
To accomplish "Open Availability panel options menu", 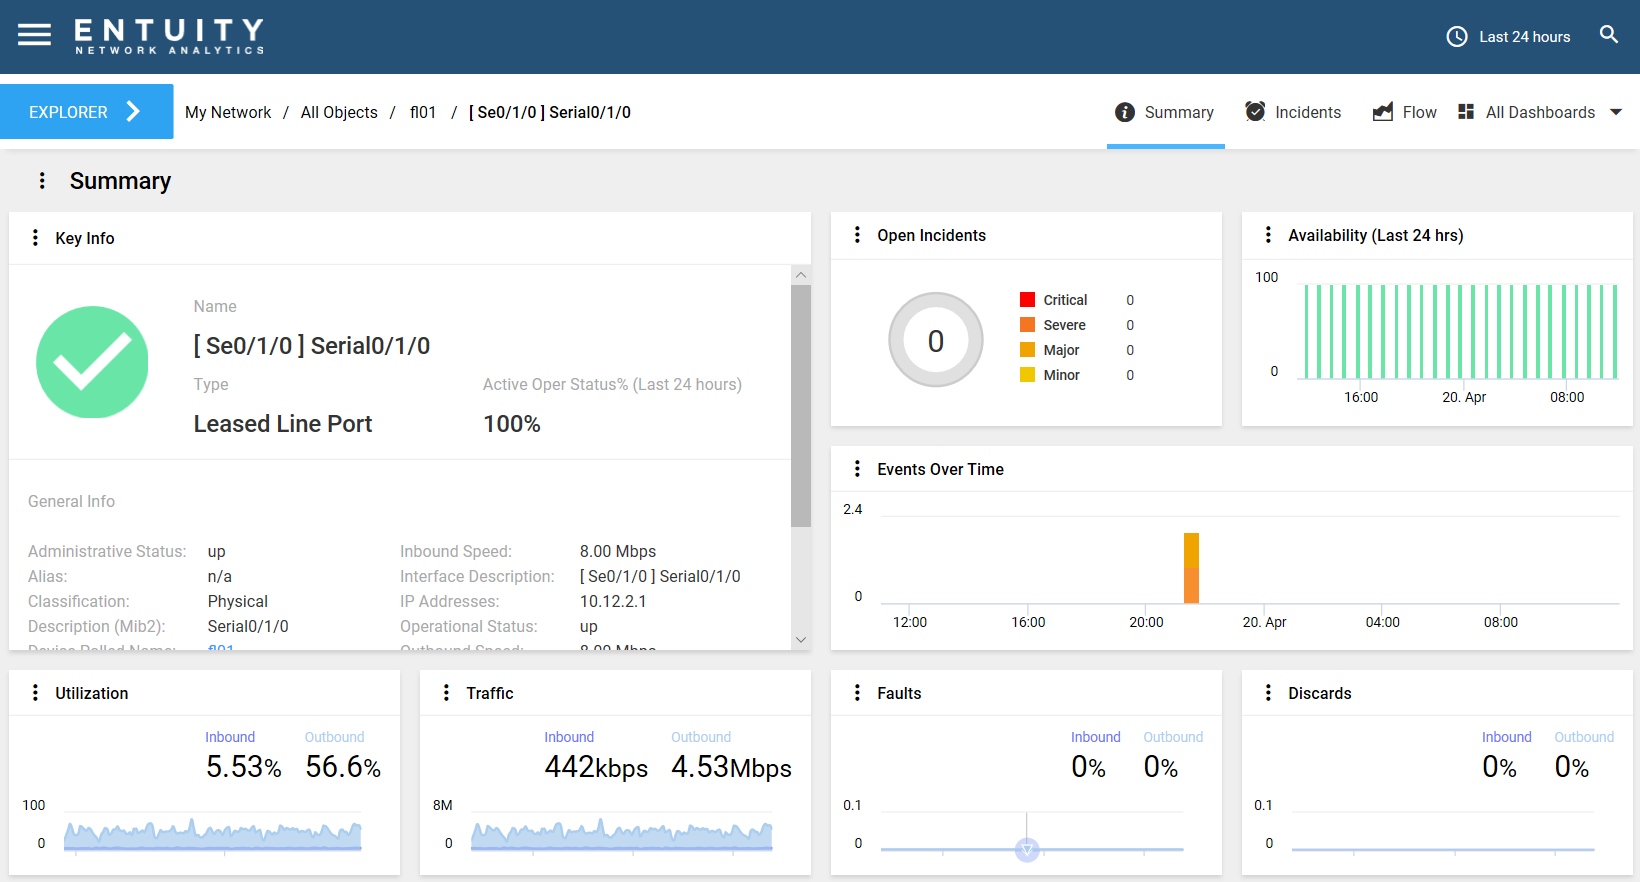I will [1268, 235].
